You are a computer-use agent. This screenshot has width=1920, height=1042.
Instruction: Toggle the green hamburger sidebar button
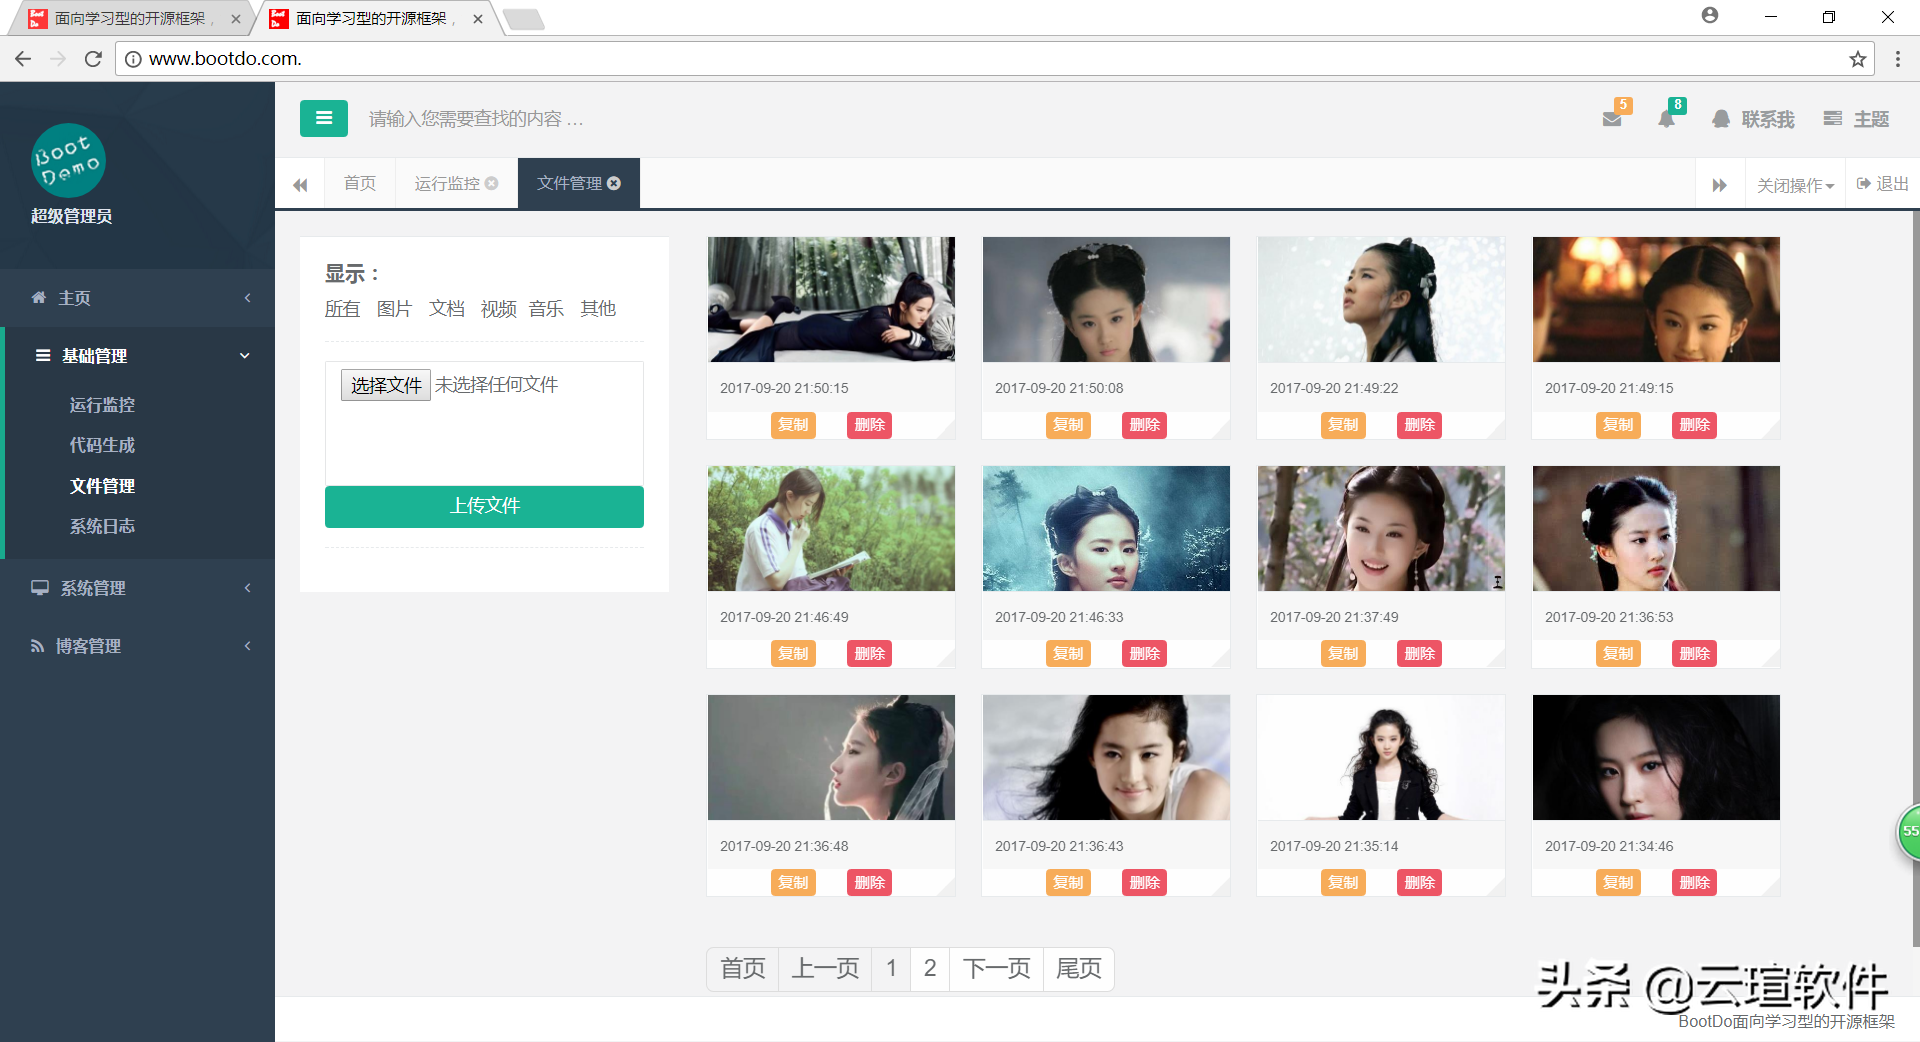coord(323,118)
